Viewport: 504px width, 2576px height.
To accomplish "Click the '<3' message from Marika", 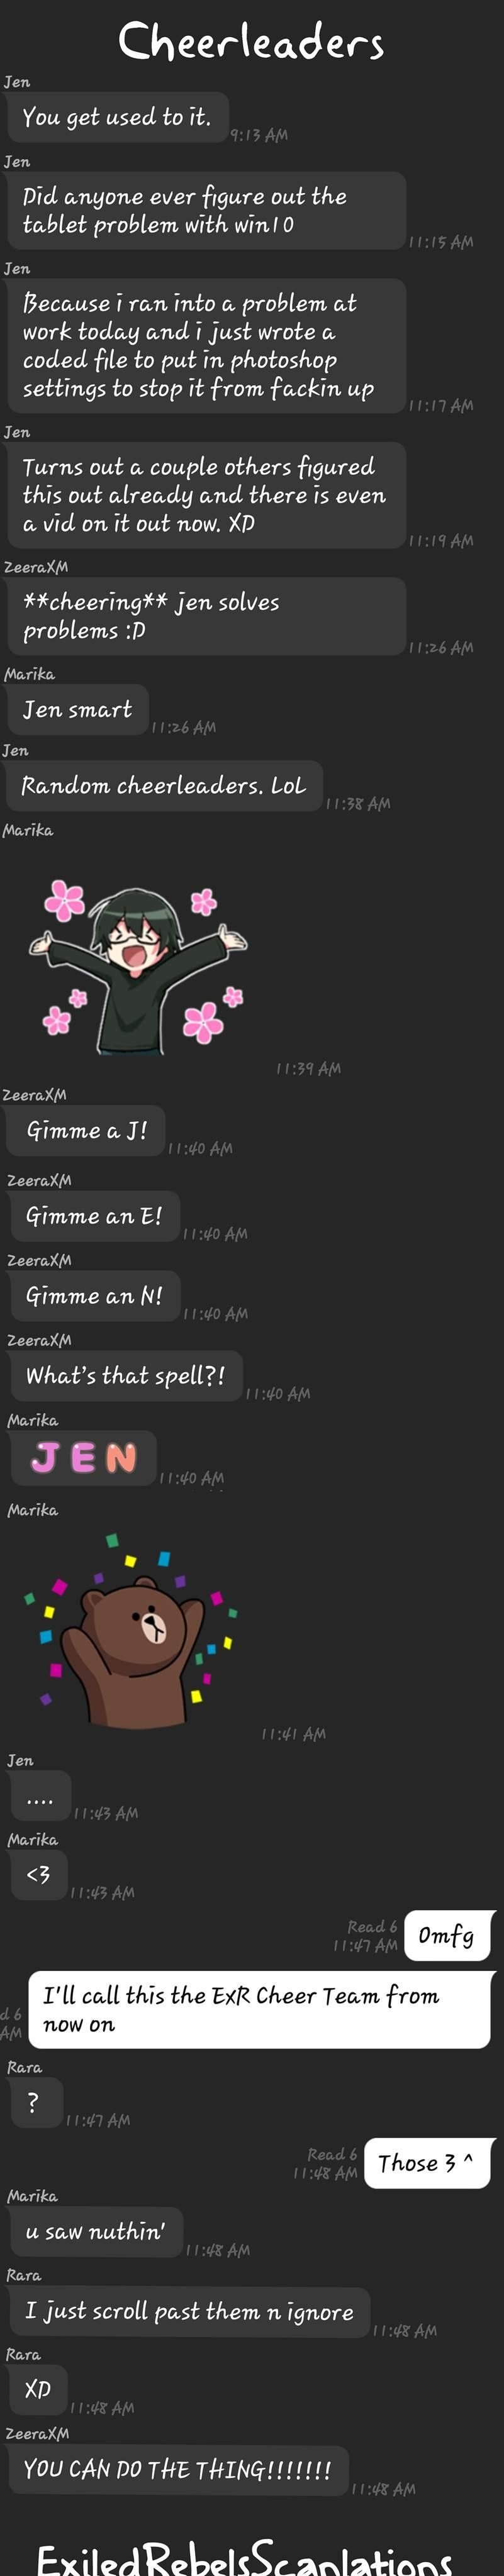I will pyautogui.click(x=38, y=1874).
